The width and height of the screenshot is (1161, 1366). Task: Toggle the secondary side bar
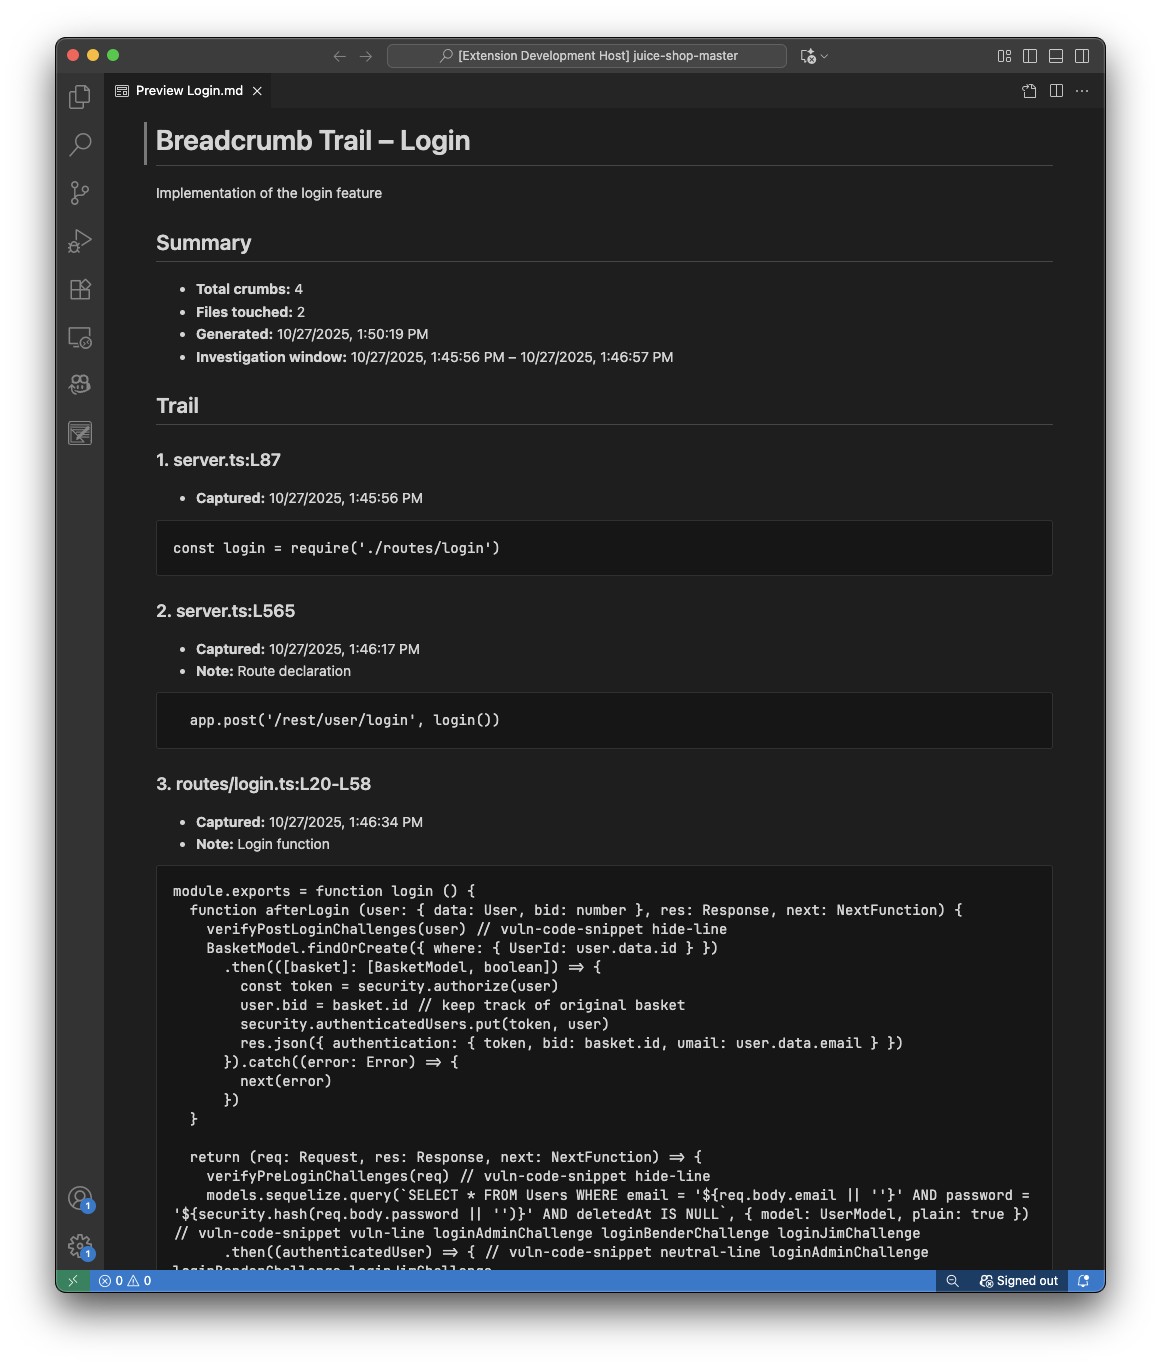click(1080, 56)
